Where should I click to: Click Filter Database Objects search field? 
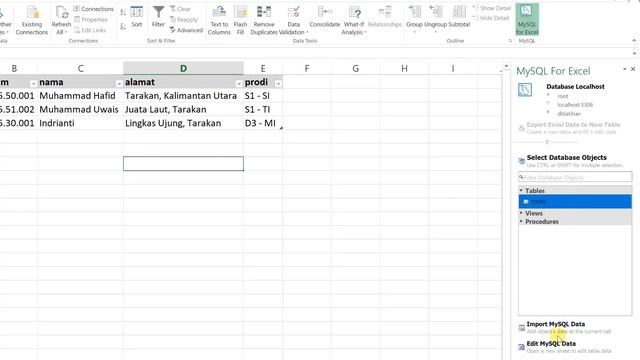pyautogui.click(x=575, y=177)
